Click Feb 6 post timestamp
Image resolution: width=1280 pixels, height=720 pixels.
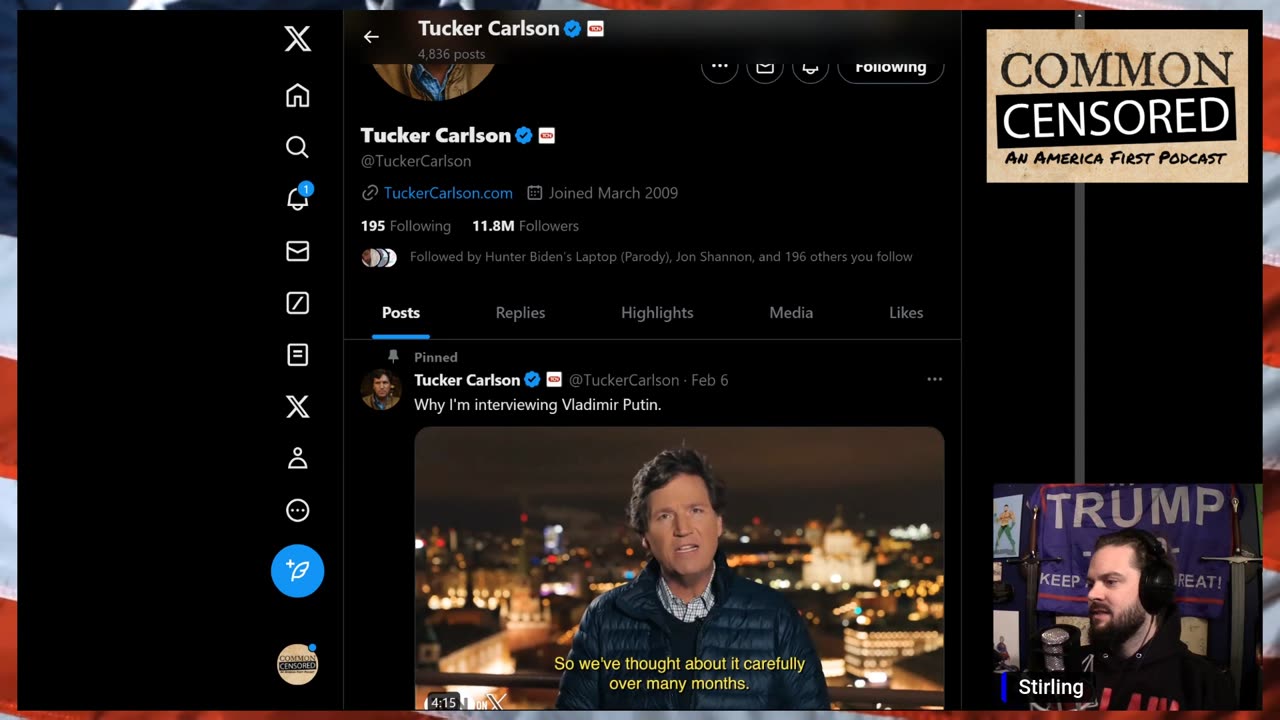(709, 380)
